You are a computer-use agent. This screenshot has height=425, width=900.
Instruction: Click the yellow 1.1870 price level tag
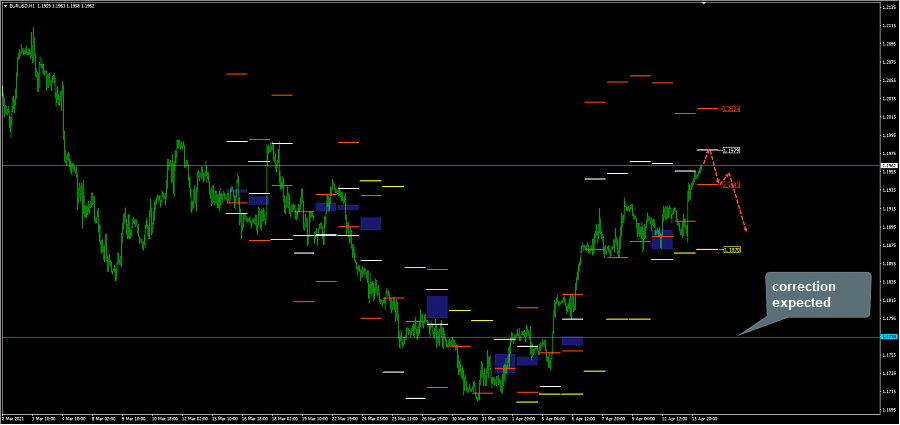(731, 249)
